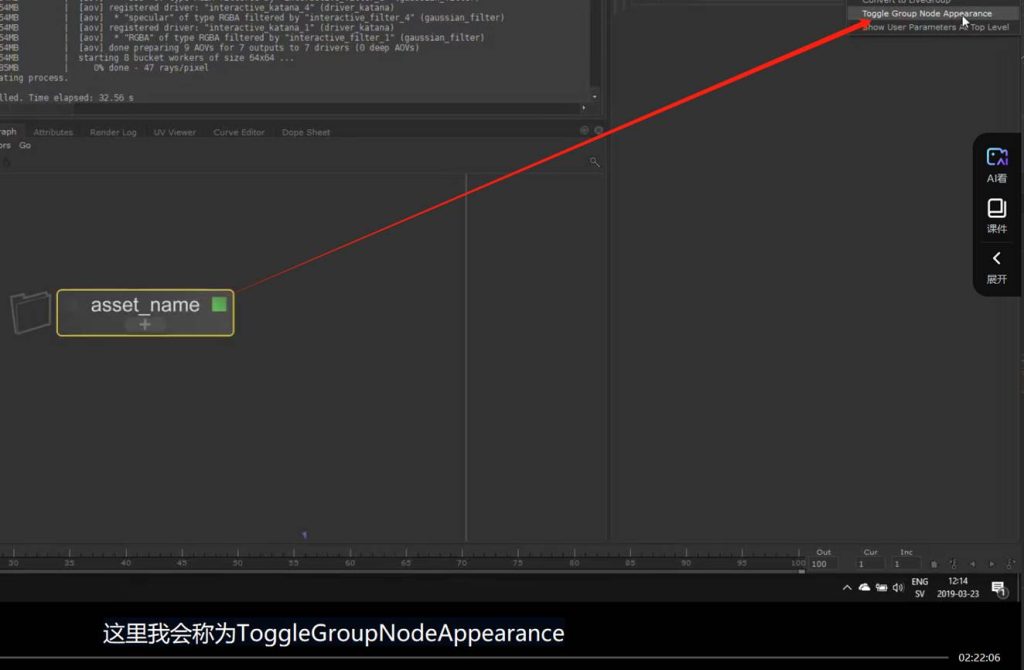Click the Windows volume speaker icon

click(897, 588)
